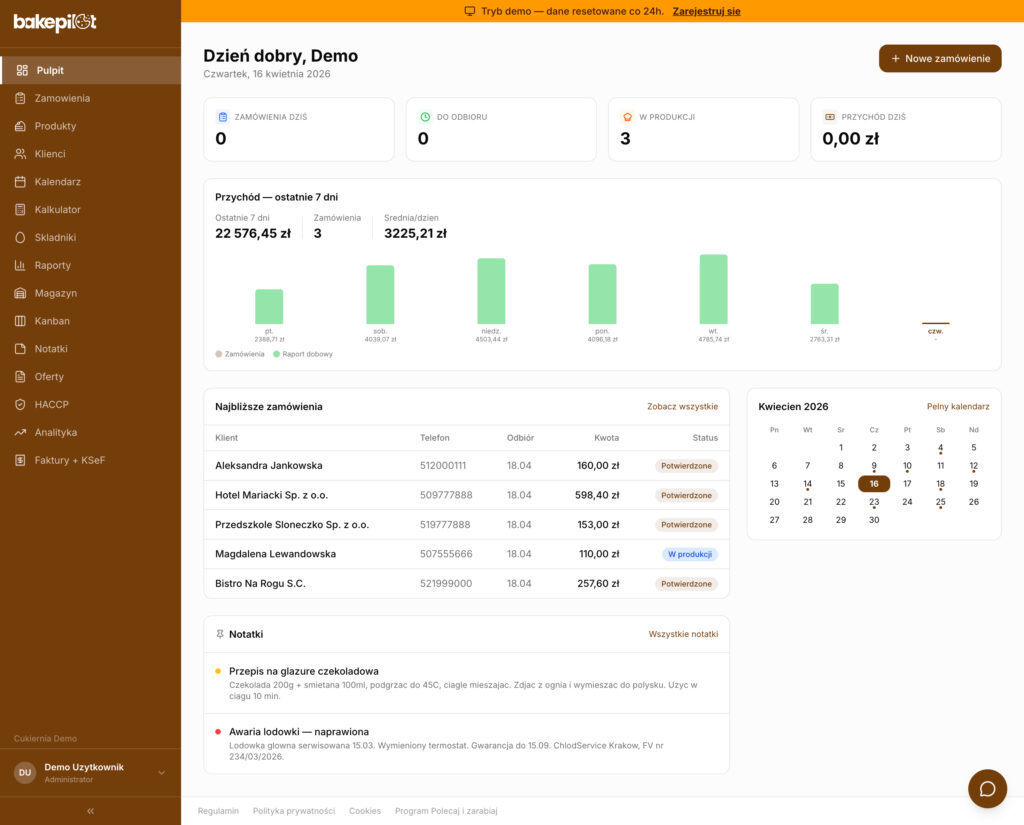
Task: Click the niedz. revenue bar in chart
Action: 491,291
